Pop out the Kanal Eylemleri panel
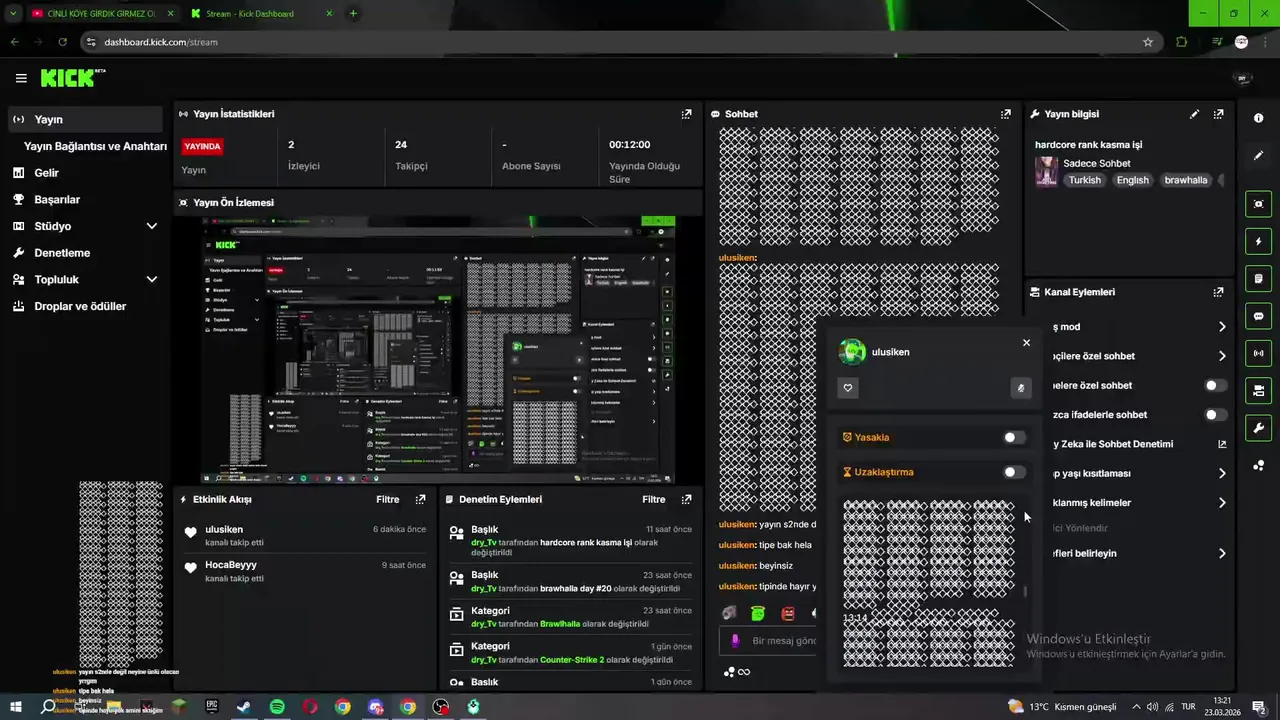The image size is (1280, 720). pyautogui.click(x=1218, y=292)
